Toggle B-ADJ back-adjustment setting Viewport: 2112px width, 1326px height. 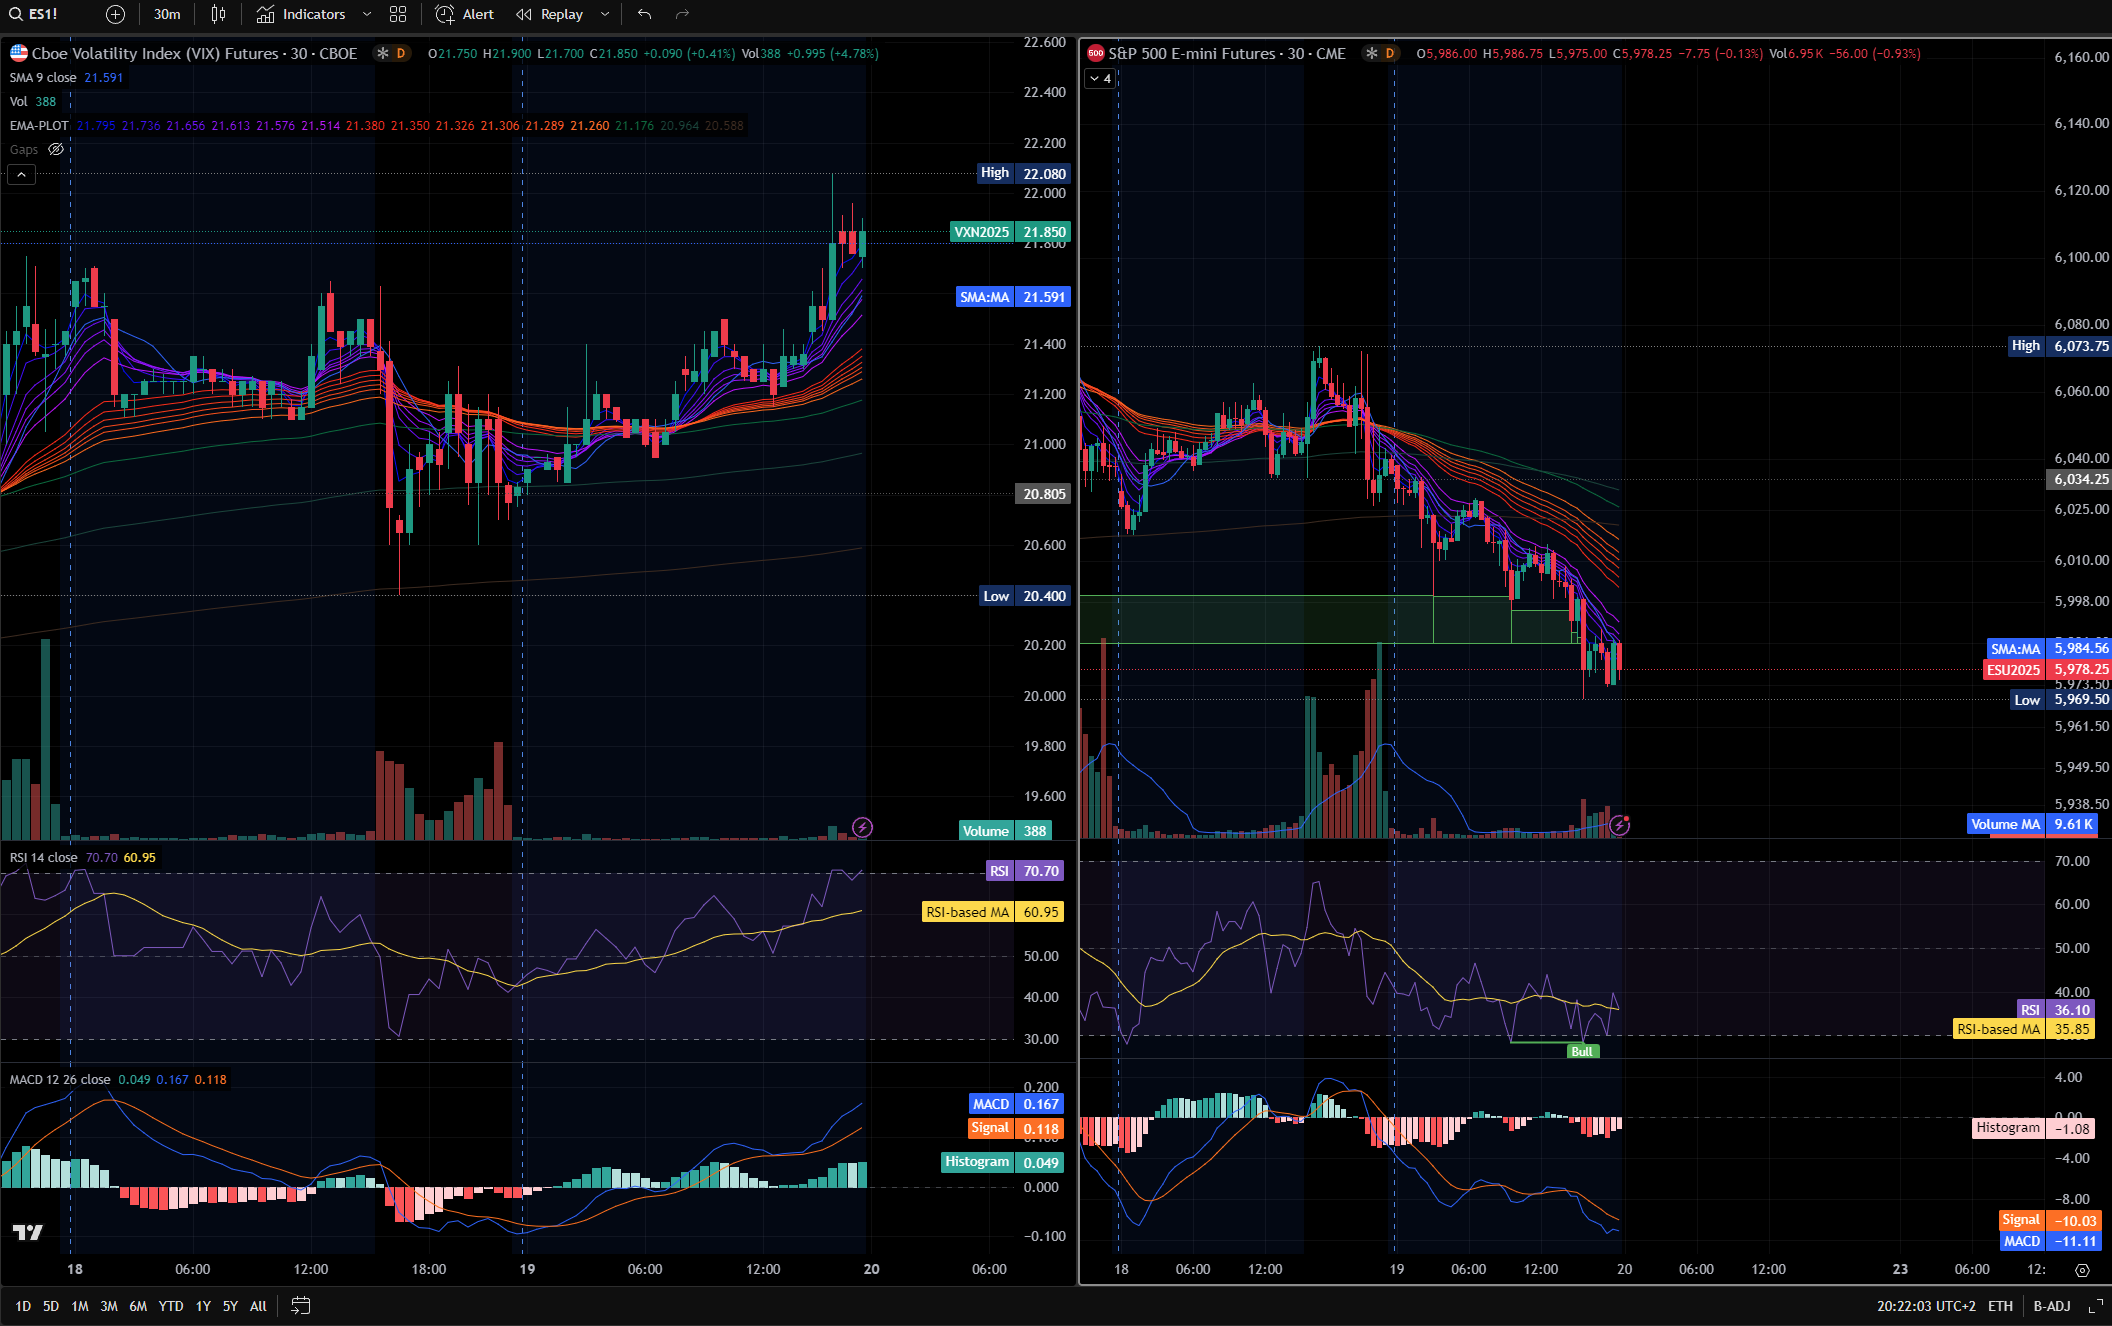tap(2052, 1306)
